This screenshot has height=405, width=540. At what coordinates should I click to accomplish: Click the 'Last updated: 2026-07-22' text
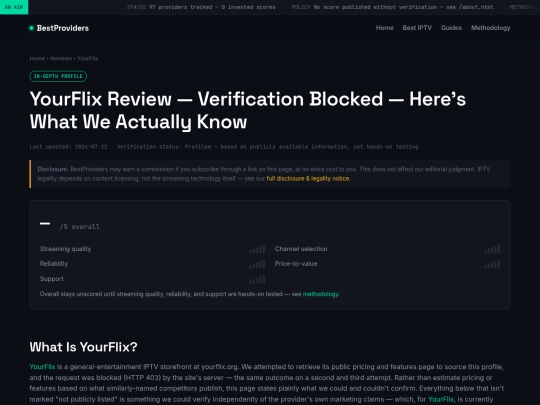[69, 147]
